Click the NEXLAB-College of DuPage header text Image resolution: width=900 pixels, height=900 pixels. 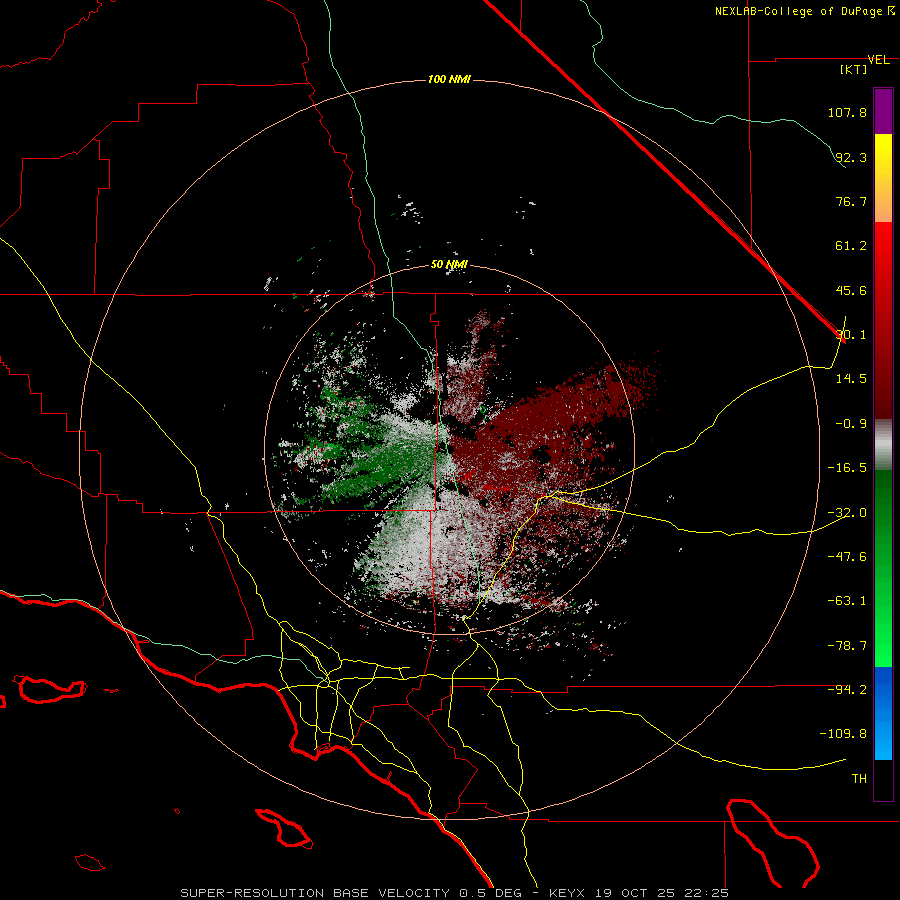pyautogui.click(x=804, y=11)
